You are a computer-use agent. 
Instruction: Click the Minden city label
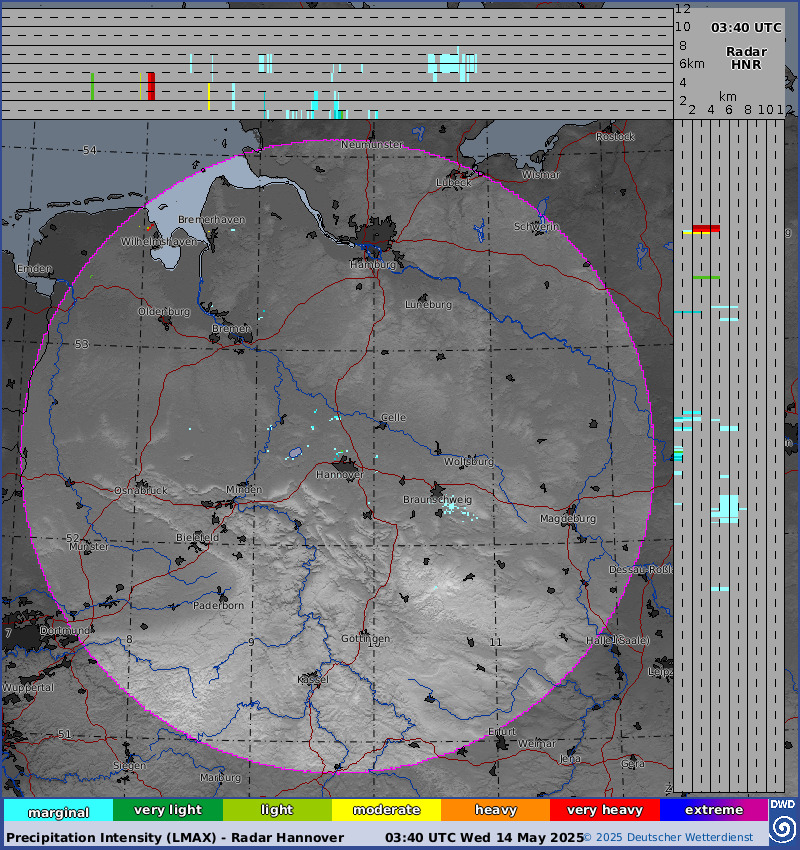[244, 490]
